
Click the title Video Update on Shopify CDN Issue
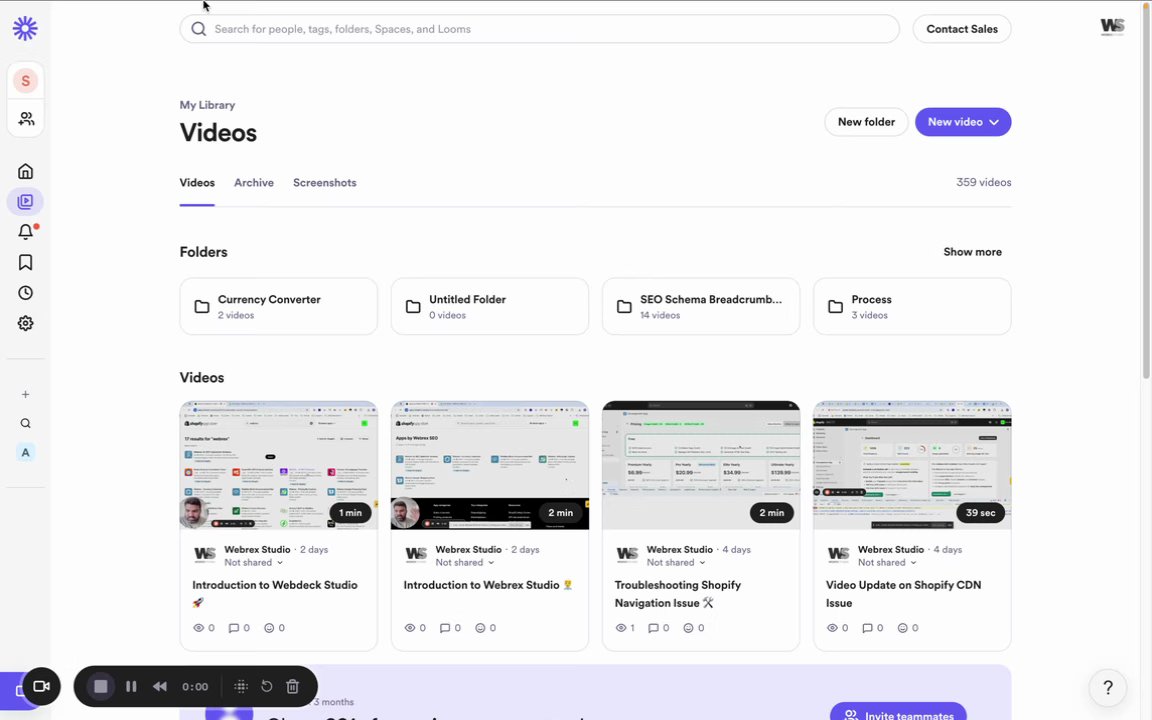(x=903, y=594)
